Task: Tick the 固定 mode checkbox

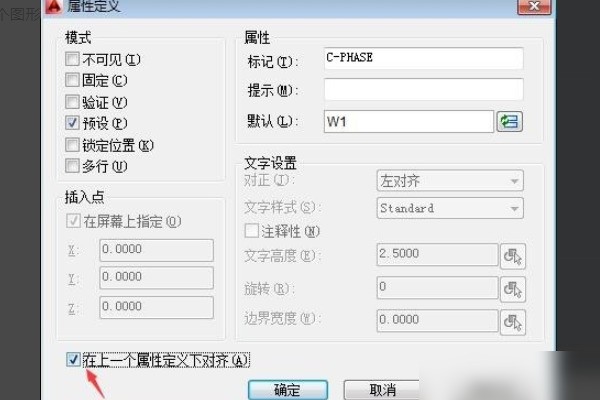Action: coord(72,81)
